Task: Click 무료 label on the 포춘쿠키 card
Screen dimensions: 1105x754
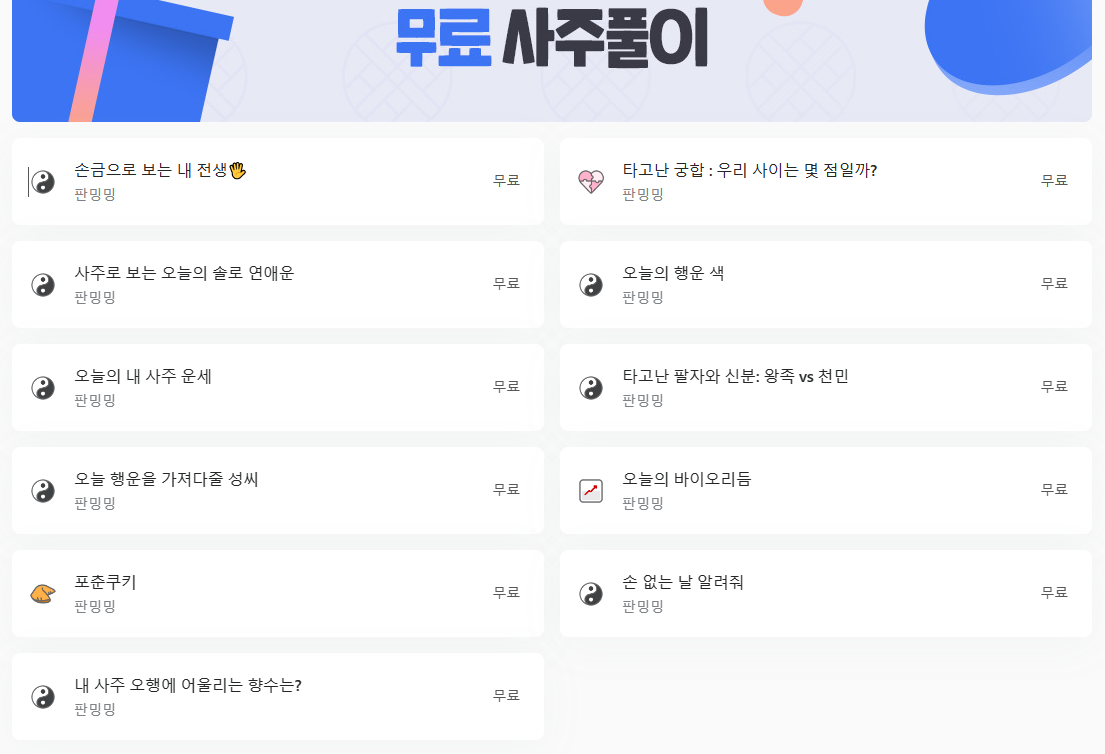Action: coord(505,592)
